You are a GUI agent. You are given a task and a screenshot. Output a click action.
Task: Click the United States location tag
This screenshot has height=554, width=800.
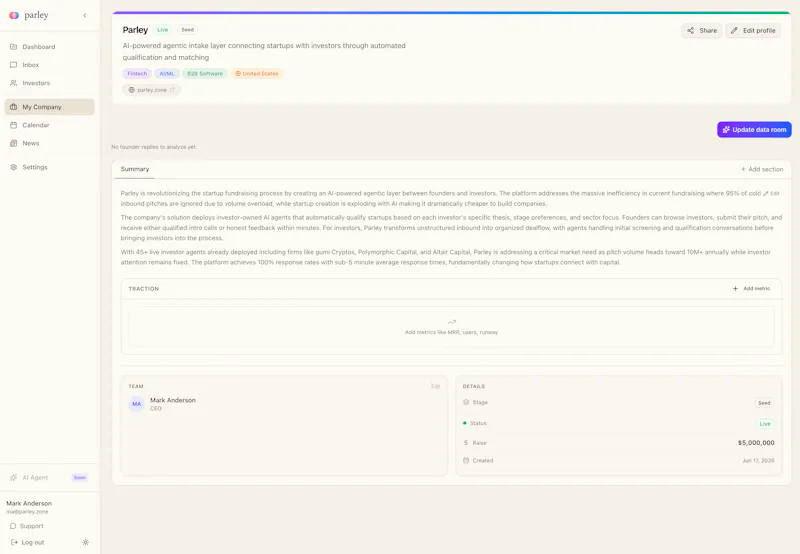click(x=257, y=73)
